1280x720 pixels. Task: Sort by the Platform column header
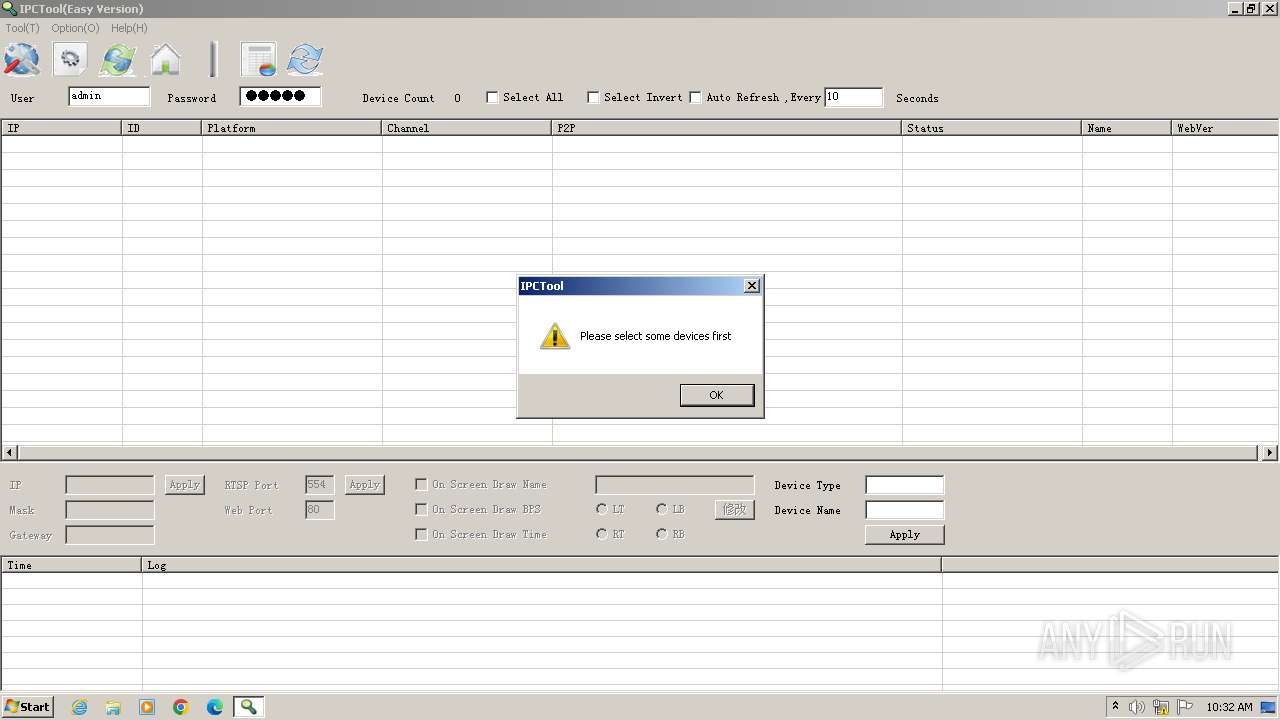click(292, 128)
